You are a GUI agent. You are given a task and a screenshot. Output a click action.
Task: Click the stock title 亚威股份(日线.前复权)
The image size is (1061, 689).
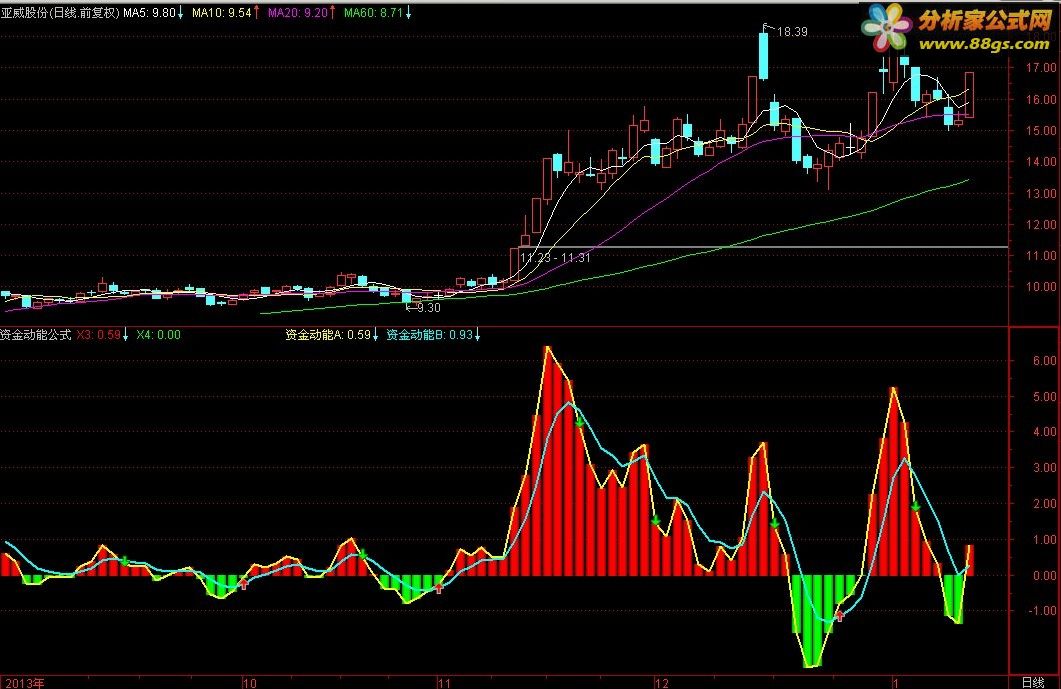click(60, 12)
